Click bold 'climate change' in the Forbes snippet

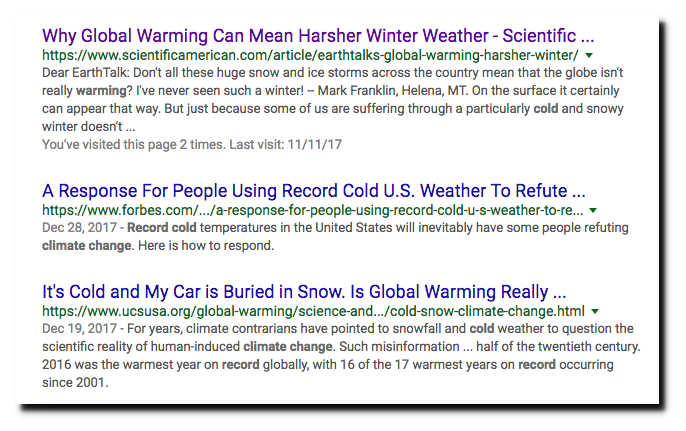coord(87,245)
